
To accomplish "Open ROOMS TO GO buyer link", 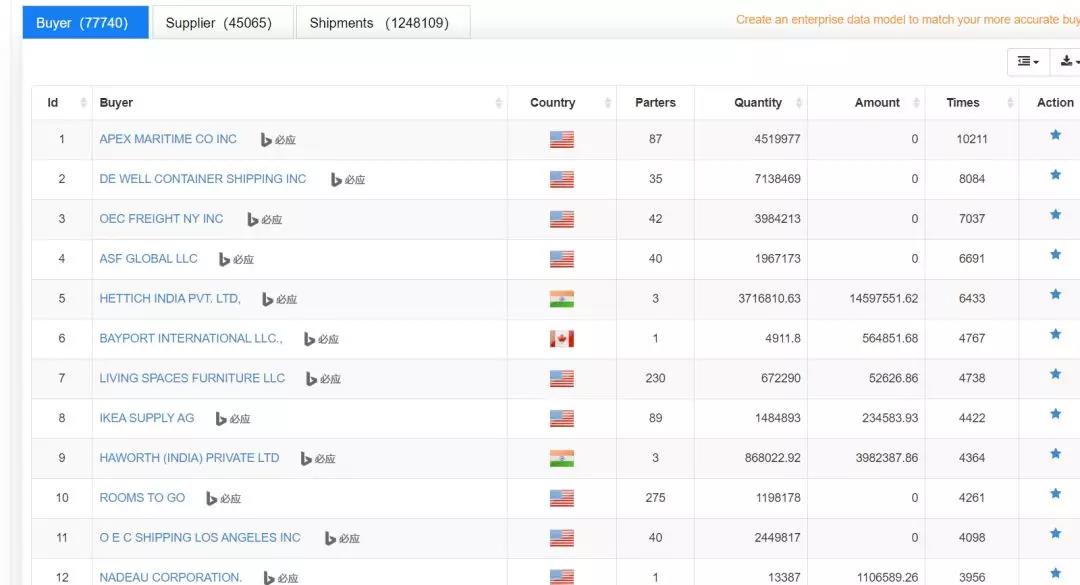I will click(142, 498).
